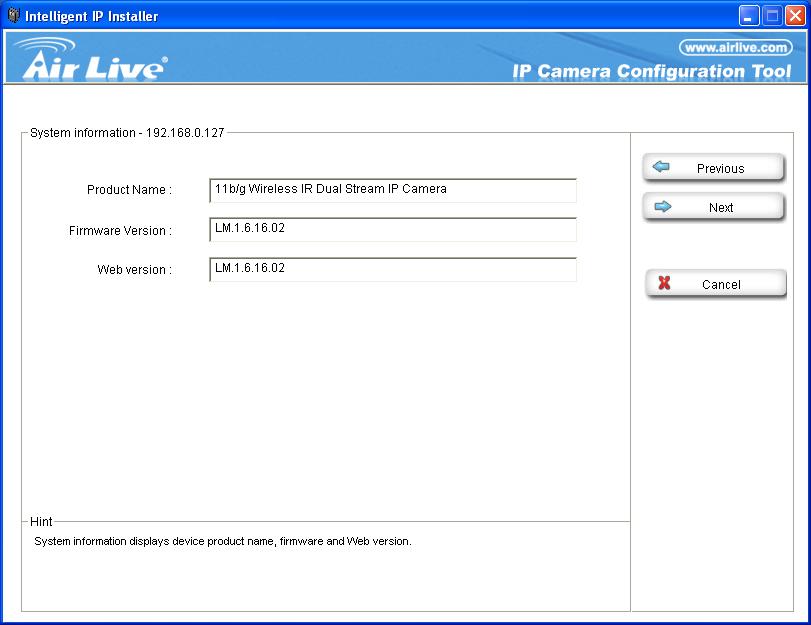Click the System information group title
The image size is (811, 625).
click(x=128, y=133)
